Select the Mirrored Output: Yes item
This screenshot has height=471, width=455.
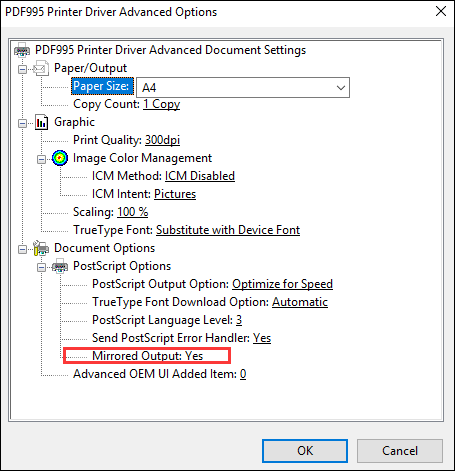(148, 356)
